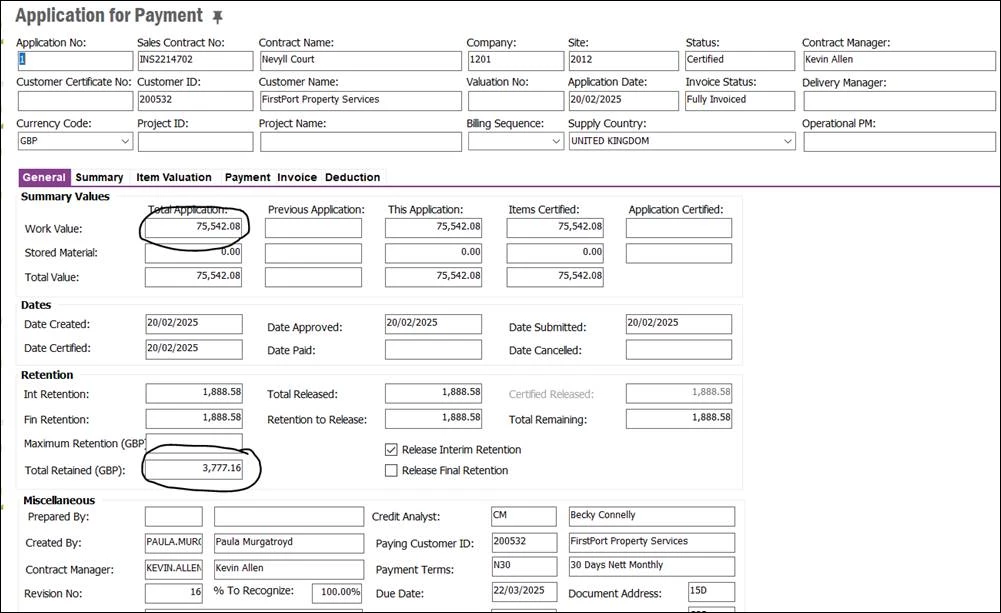Click the empty Prepared By code field
The image size is (1001, 613).
click(x=174, y=517)
